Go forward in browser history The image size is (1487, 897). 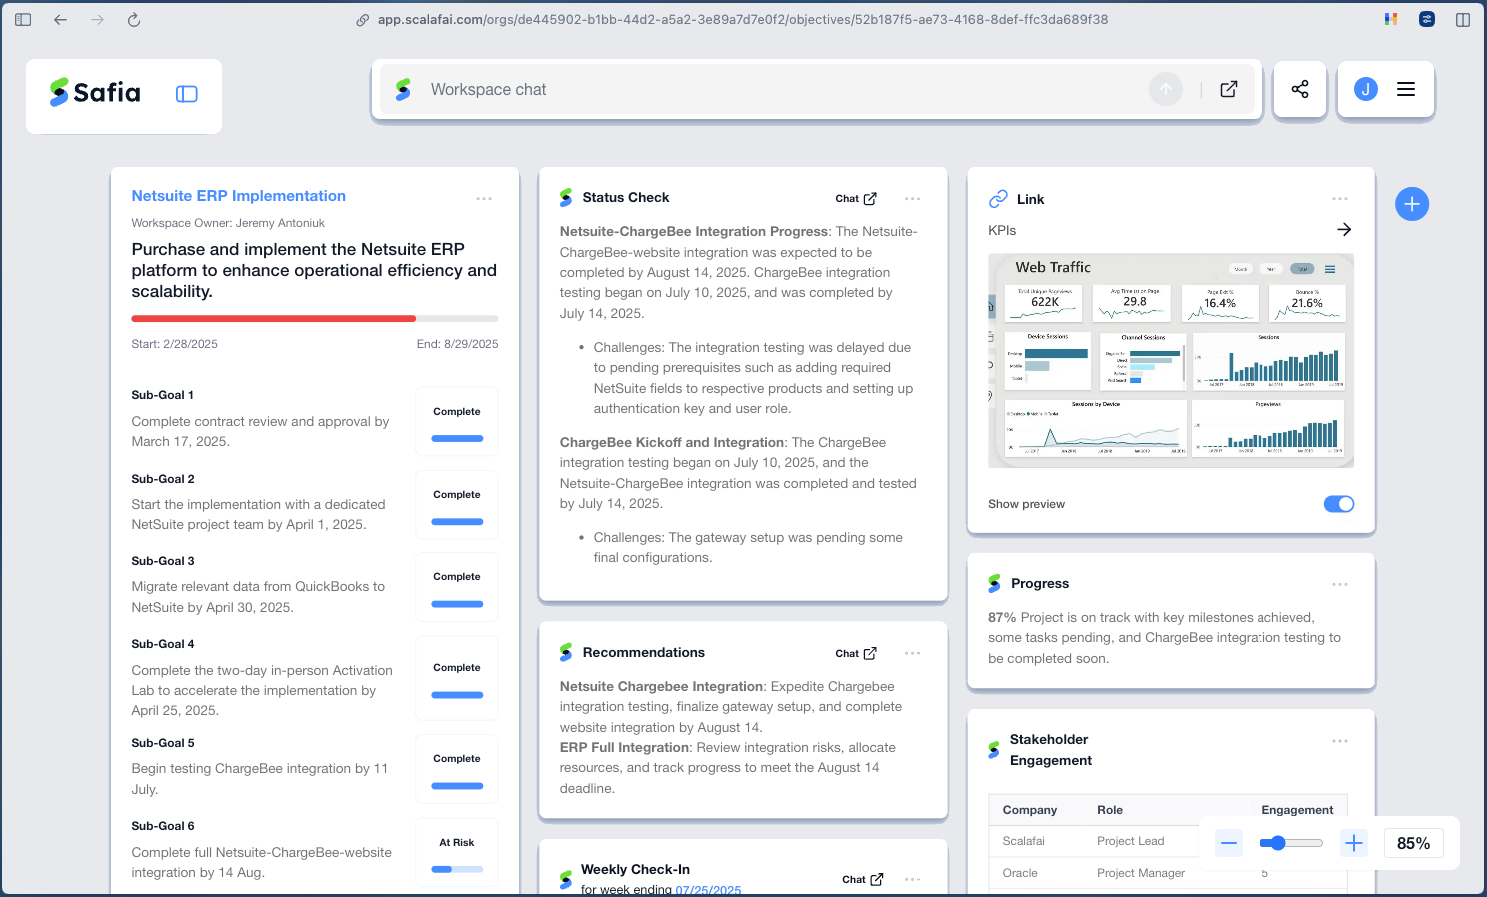(x=97, y=19)
